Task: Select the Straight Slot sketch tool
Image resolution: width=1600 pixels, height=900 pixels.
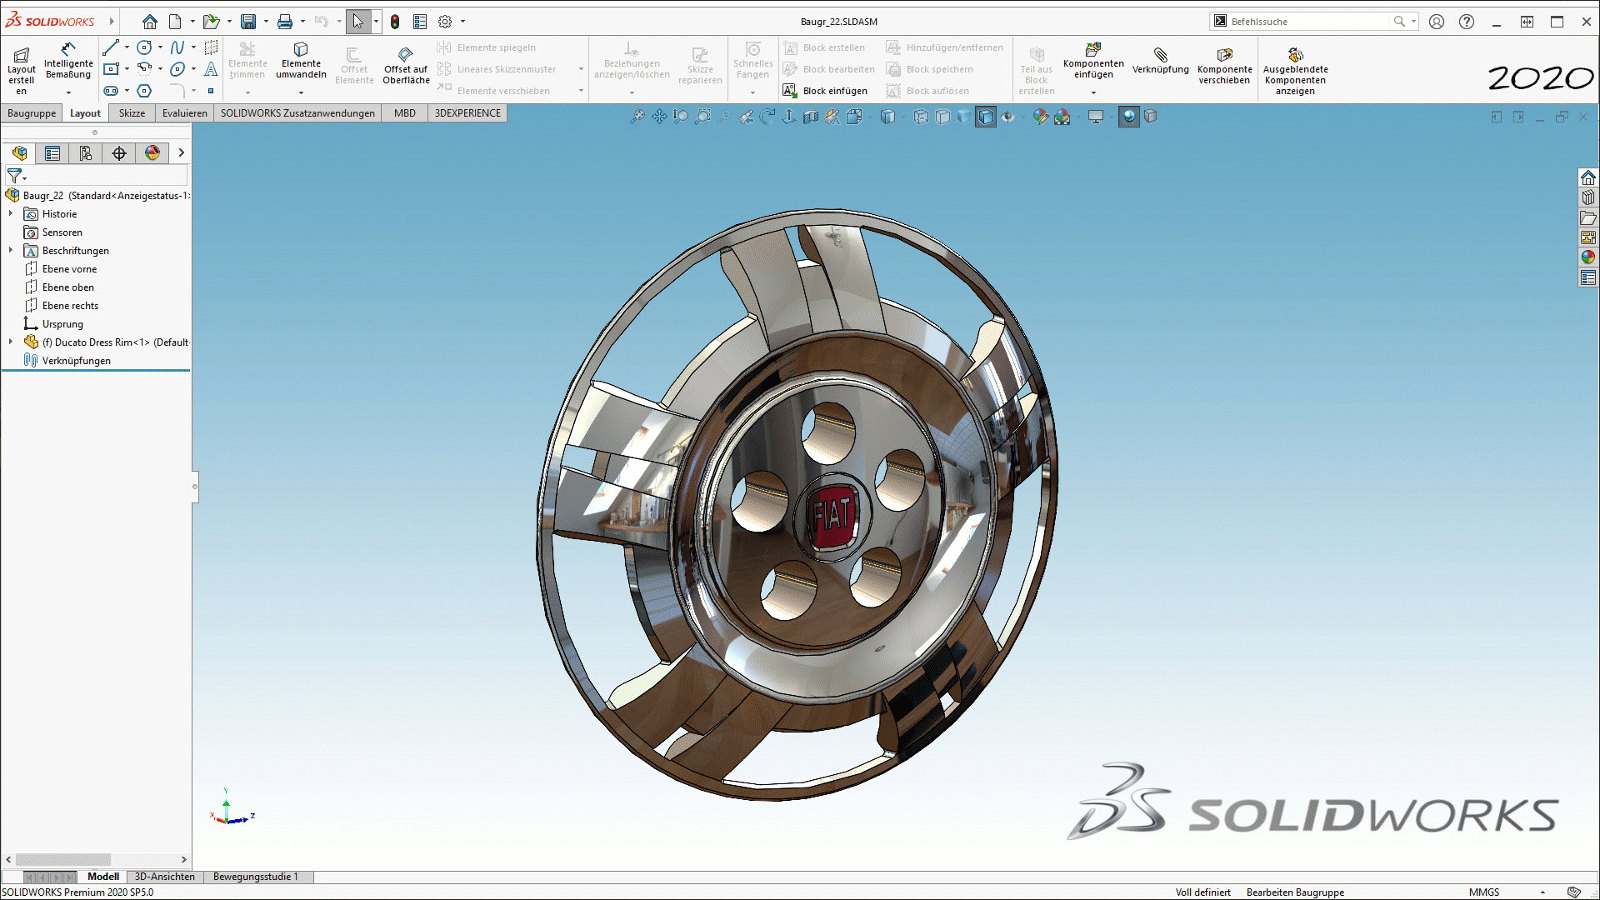Action: pos(111,91)
